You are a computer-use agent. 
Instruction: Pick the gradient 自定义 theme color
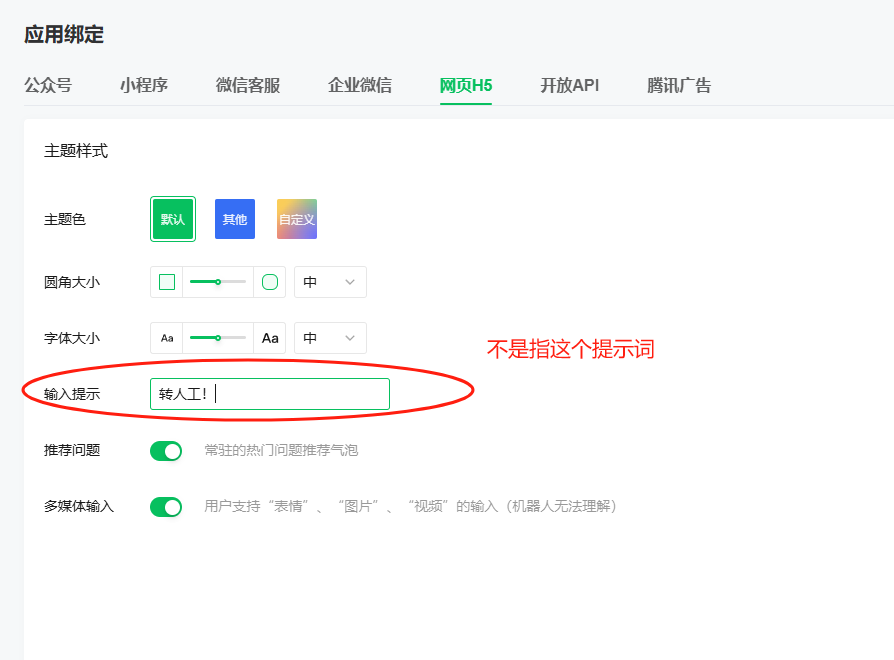pyautogui.click(x=297, y=219)
